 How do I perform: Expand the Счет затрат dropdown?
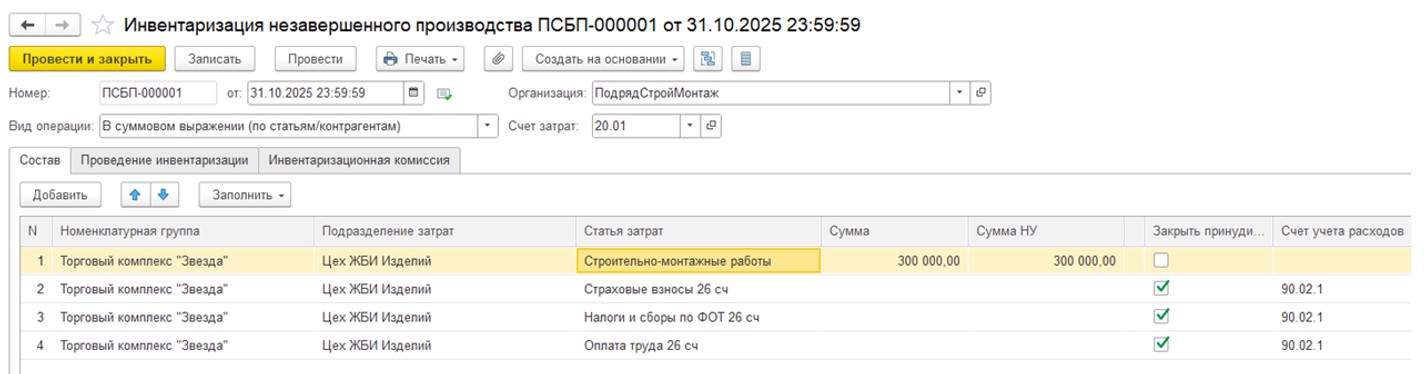click(x=690, y=127)
